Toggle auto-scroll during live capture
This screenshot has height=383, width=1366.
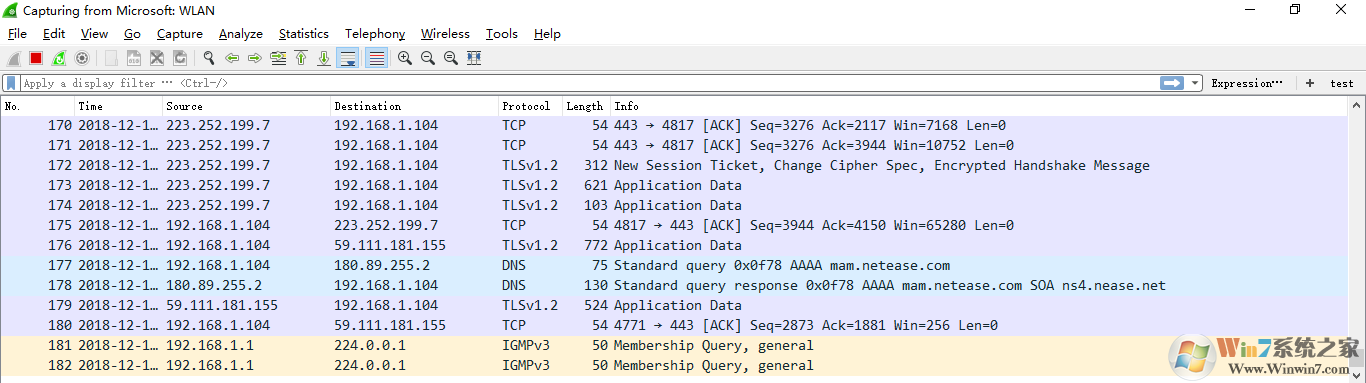[348, 58]
